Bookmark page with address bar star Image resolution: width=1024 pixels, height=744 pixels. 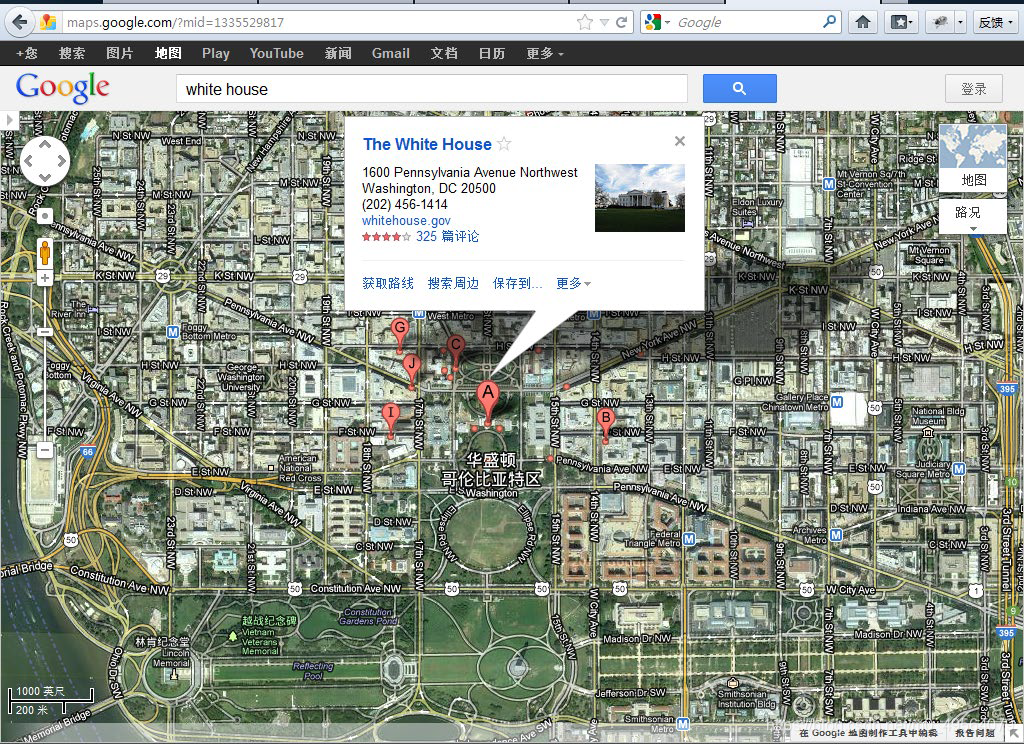point(584,22)
